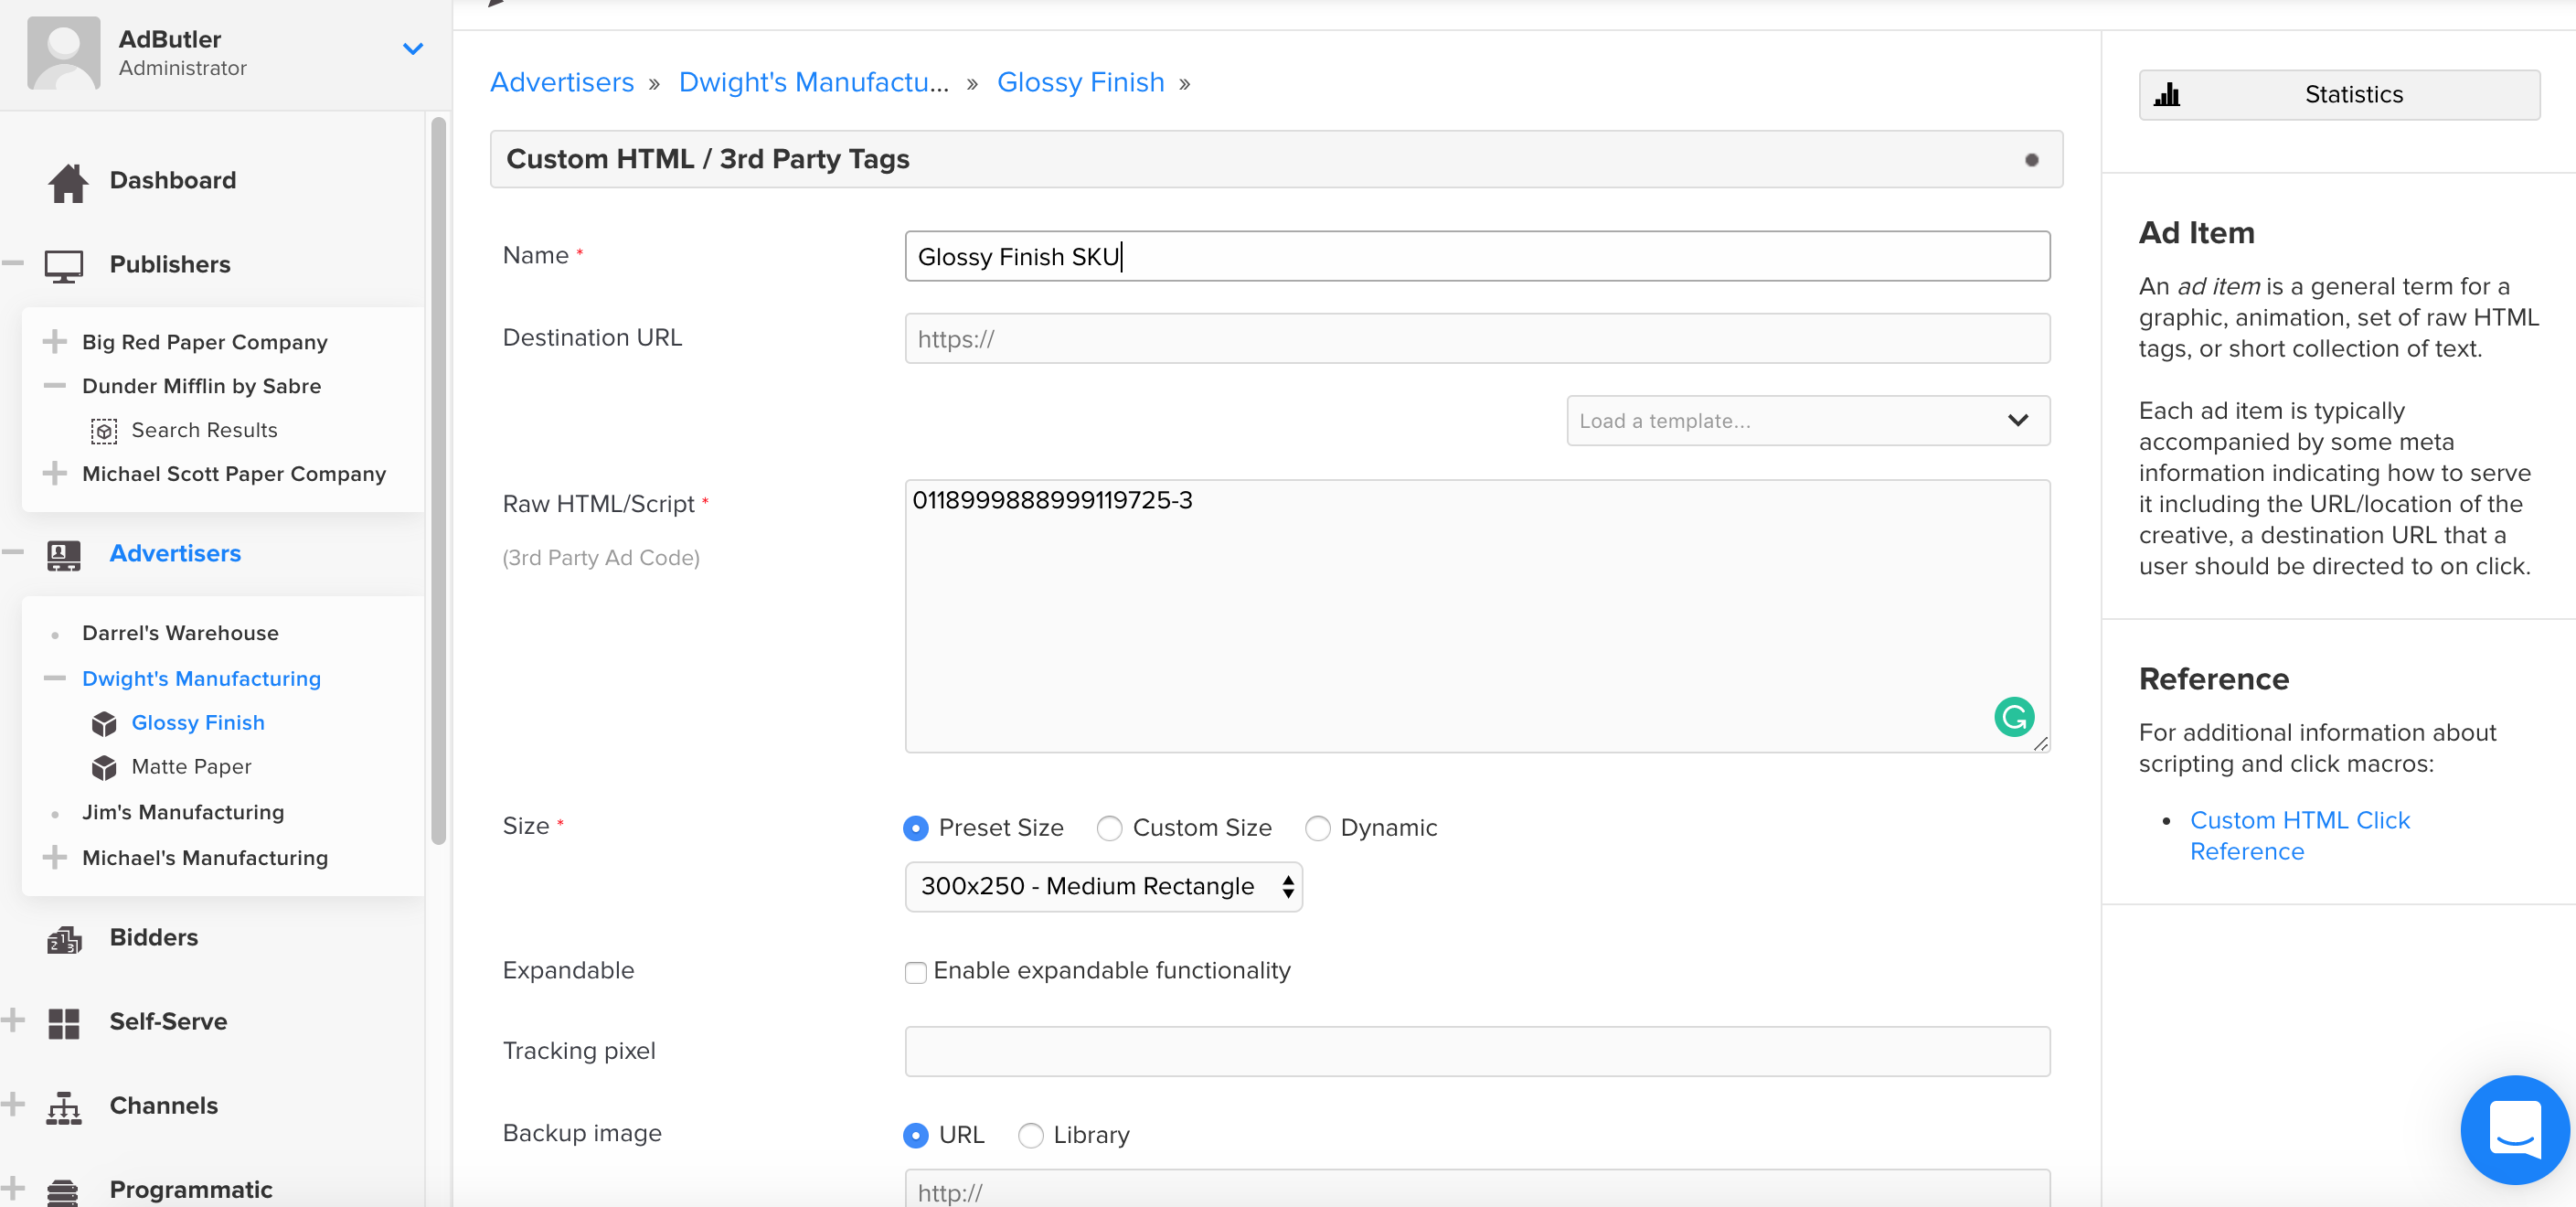Open the Bidders section icon

64,938
